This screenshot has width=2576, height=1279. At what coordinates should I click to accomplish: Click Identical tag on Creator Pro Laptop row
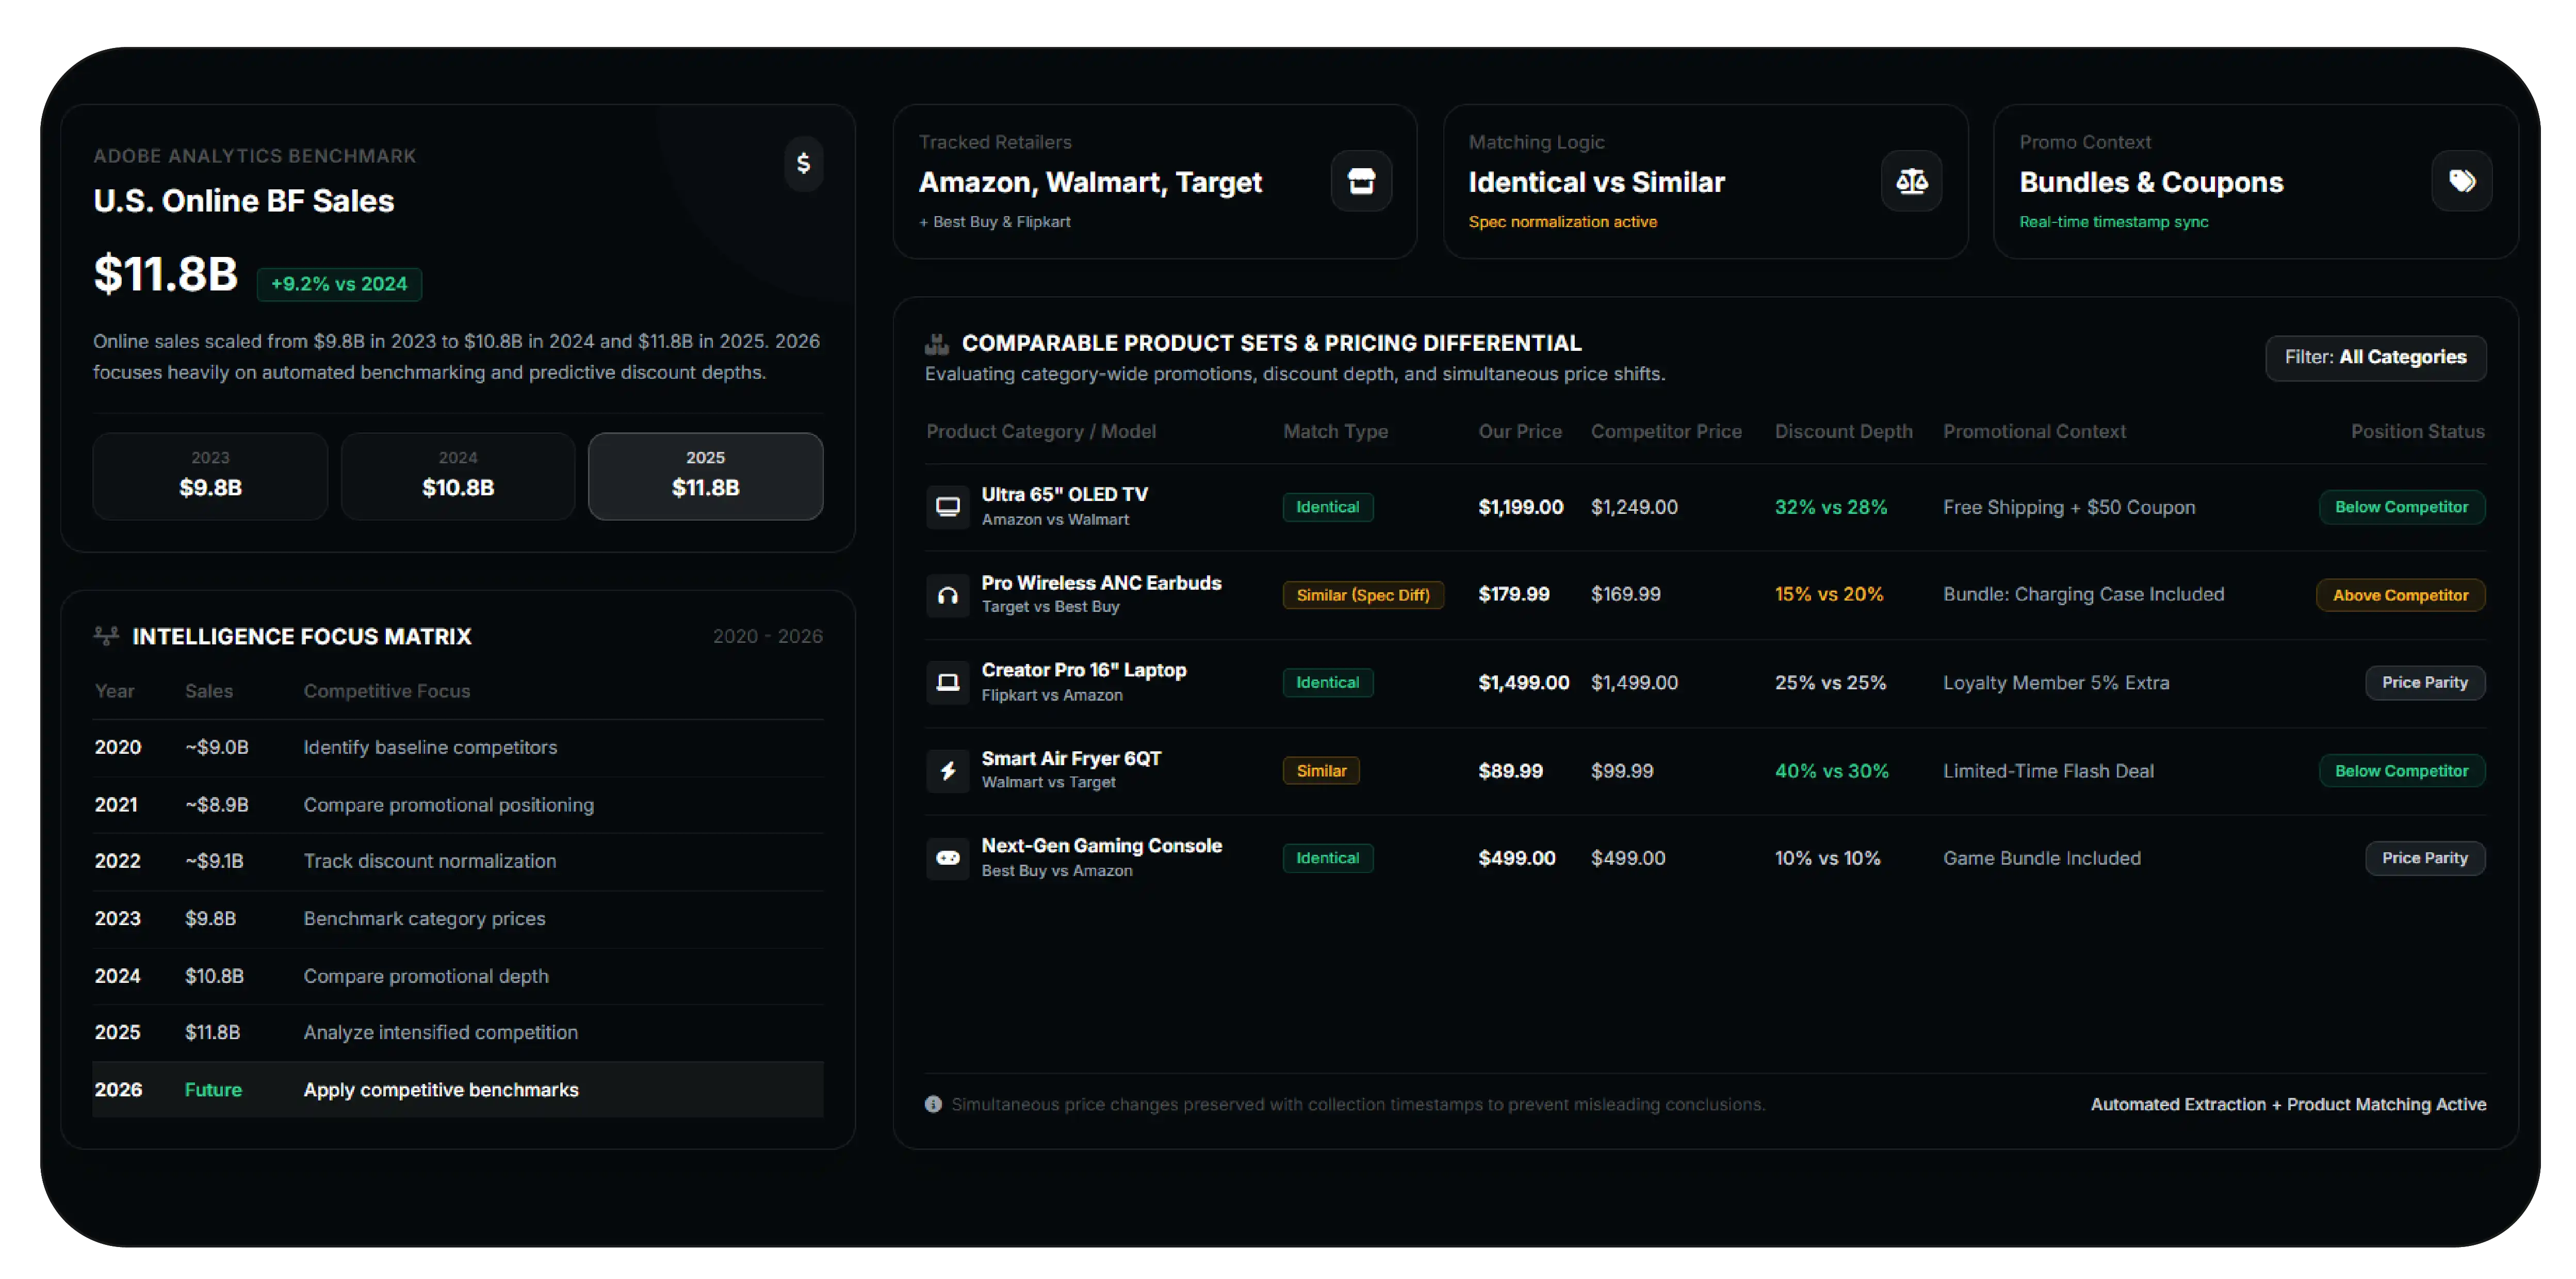pos(1327,683)
